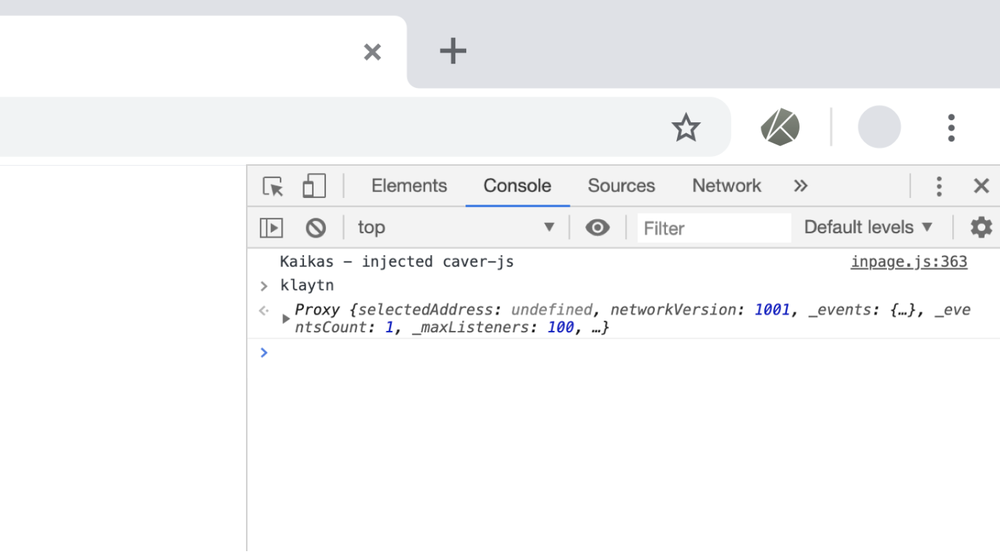Screen dimensions: 1000x559
Task: Focus the console Filter field
Action: click(714, 228)
